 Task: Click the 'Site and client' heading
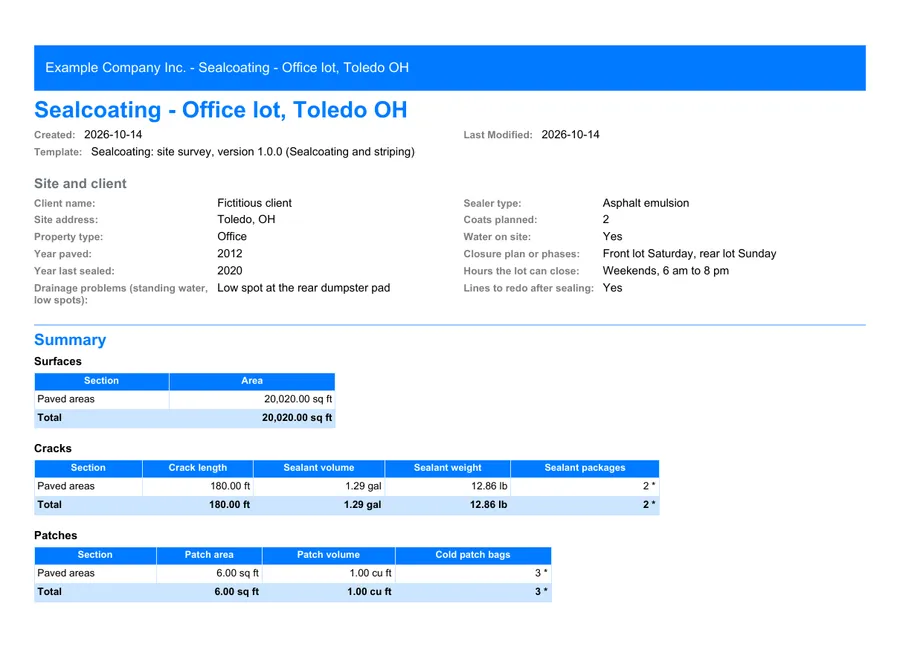pos(80,184)
